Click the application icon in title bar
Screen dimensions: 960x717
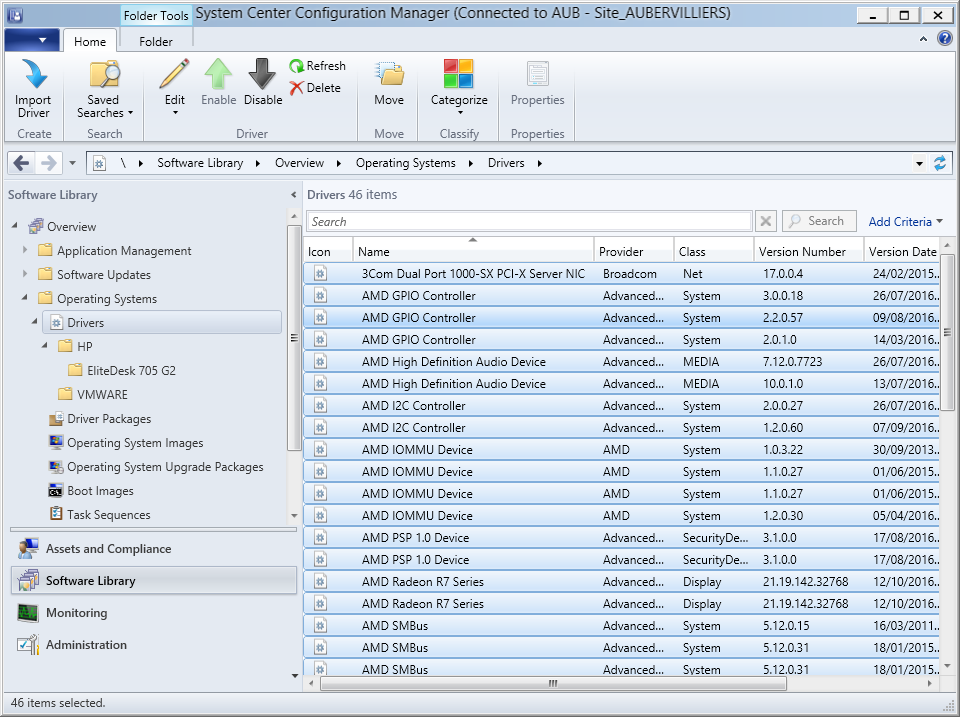coord(15,15)
